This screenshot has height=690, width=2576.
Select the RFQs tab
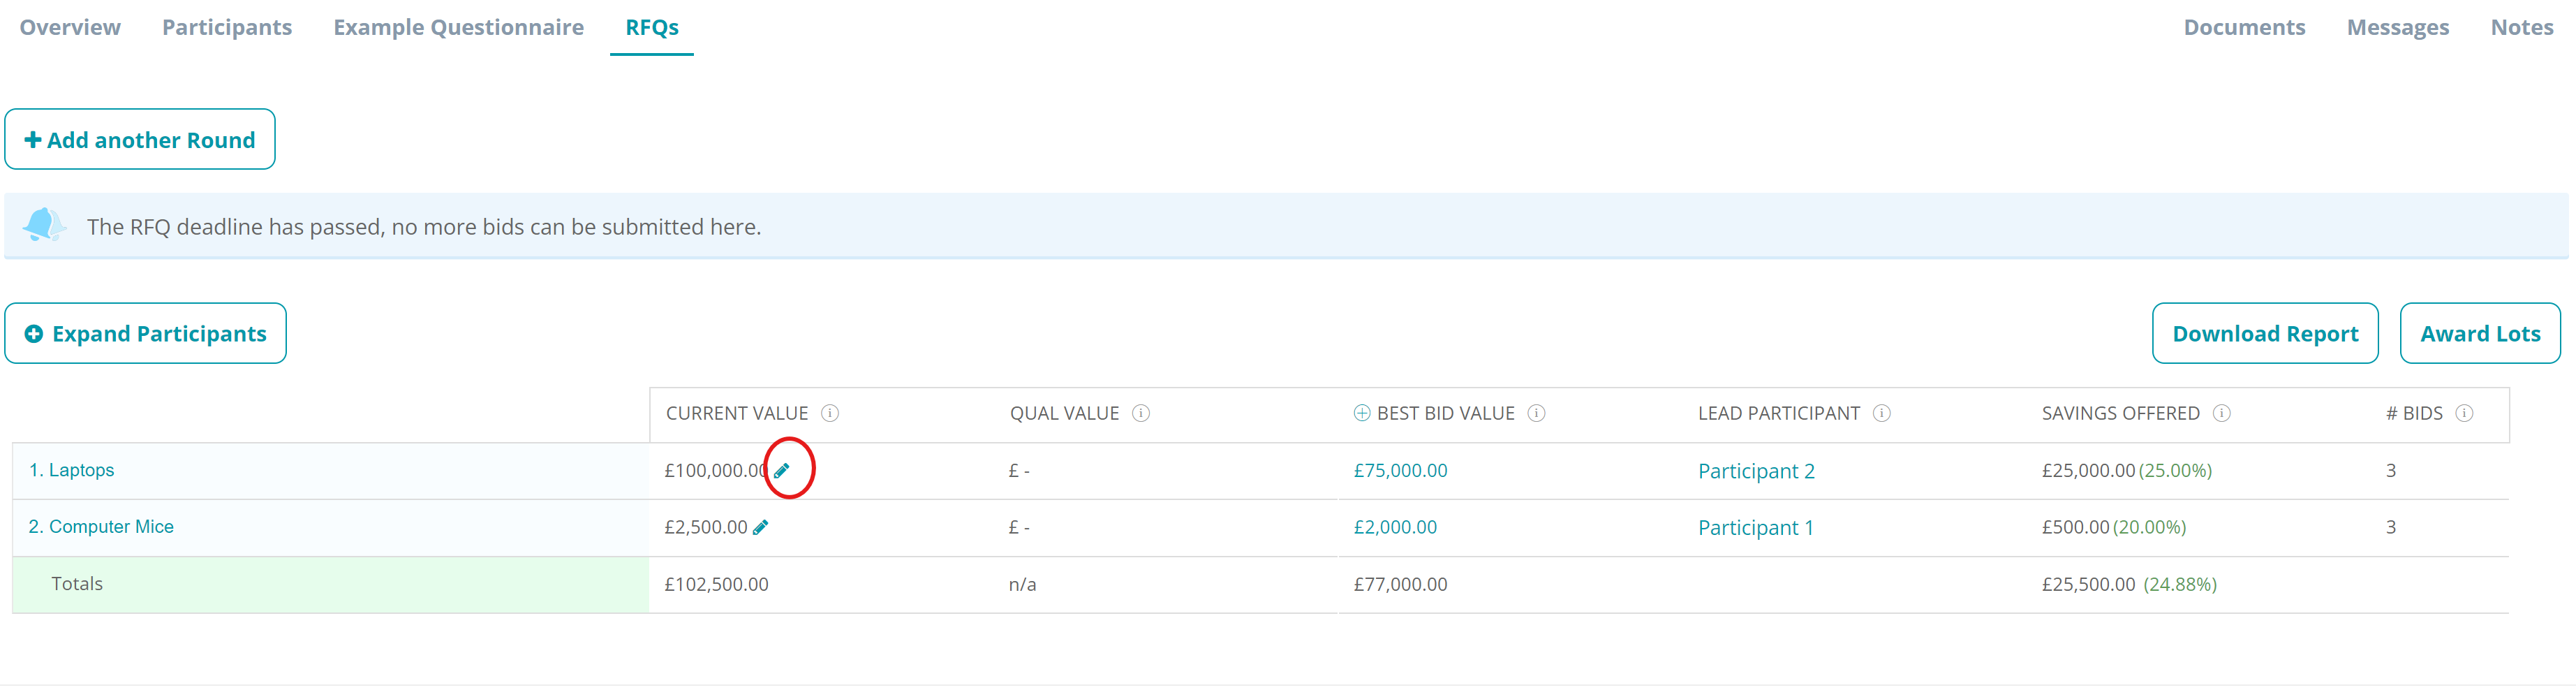(652, 27)
